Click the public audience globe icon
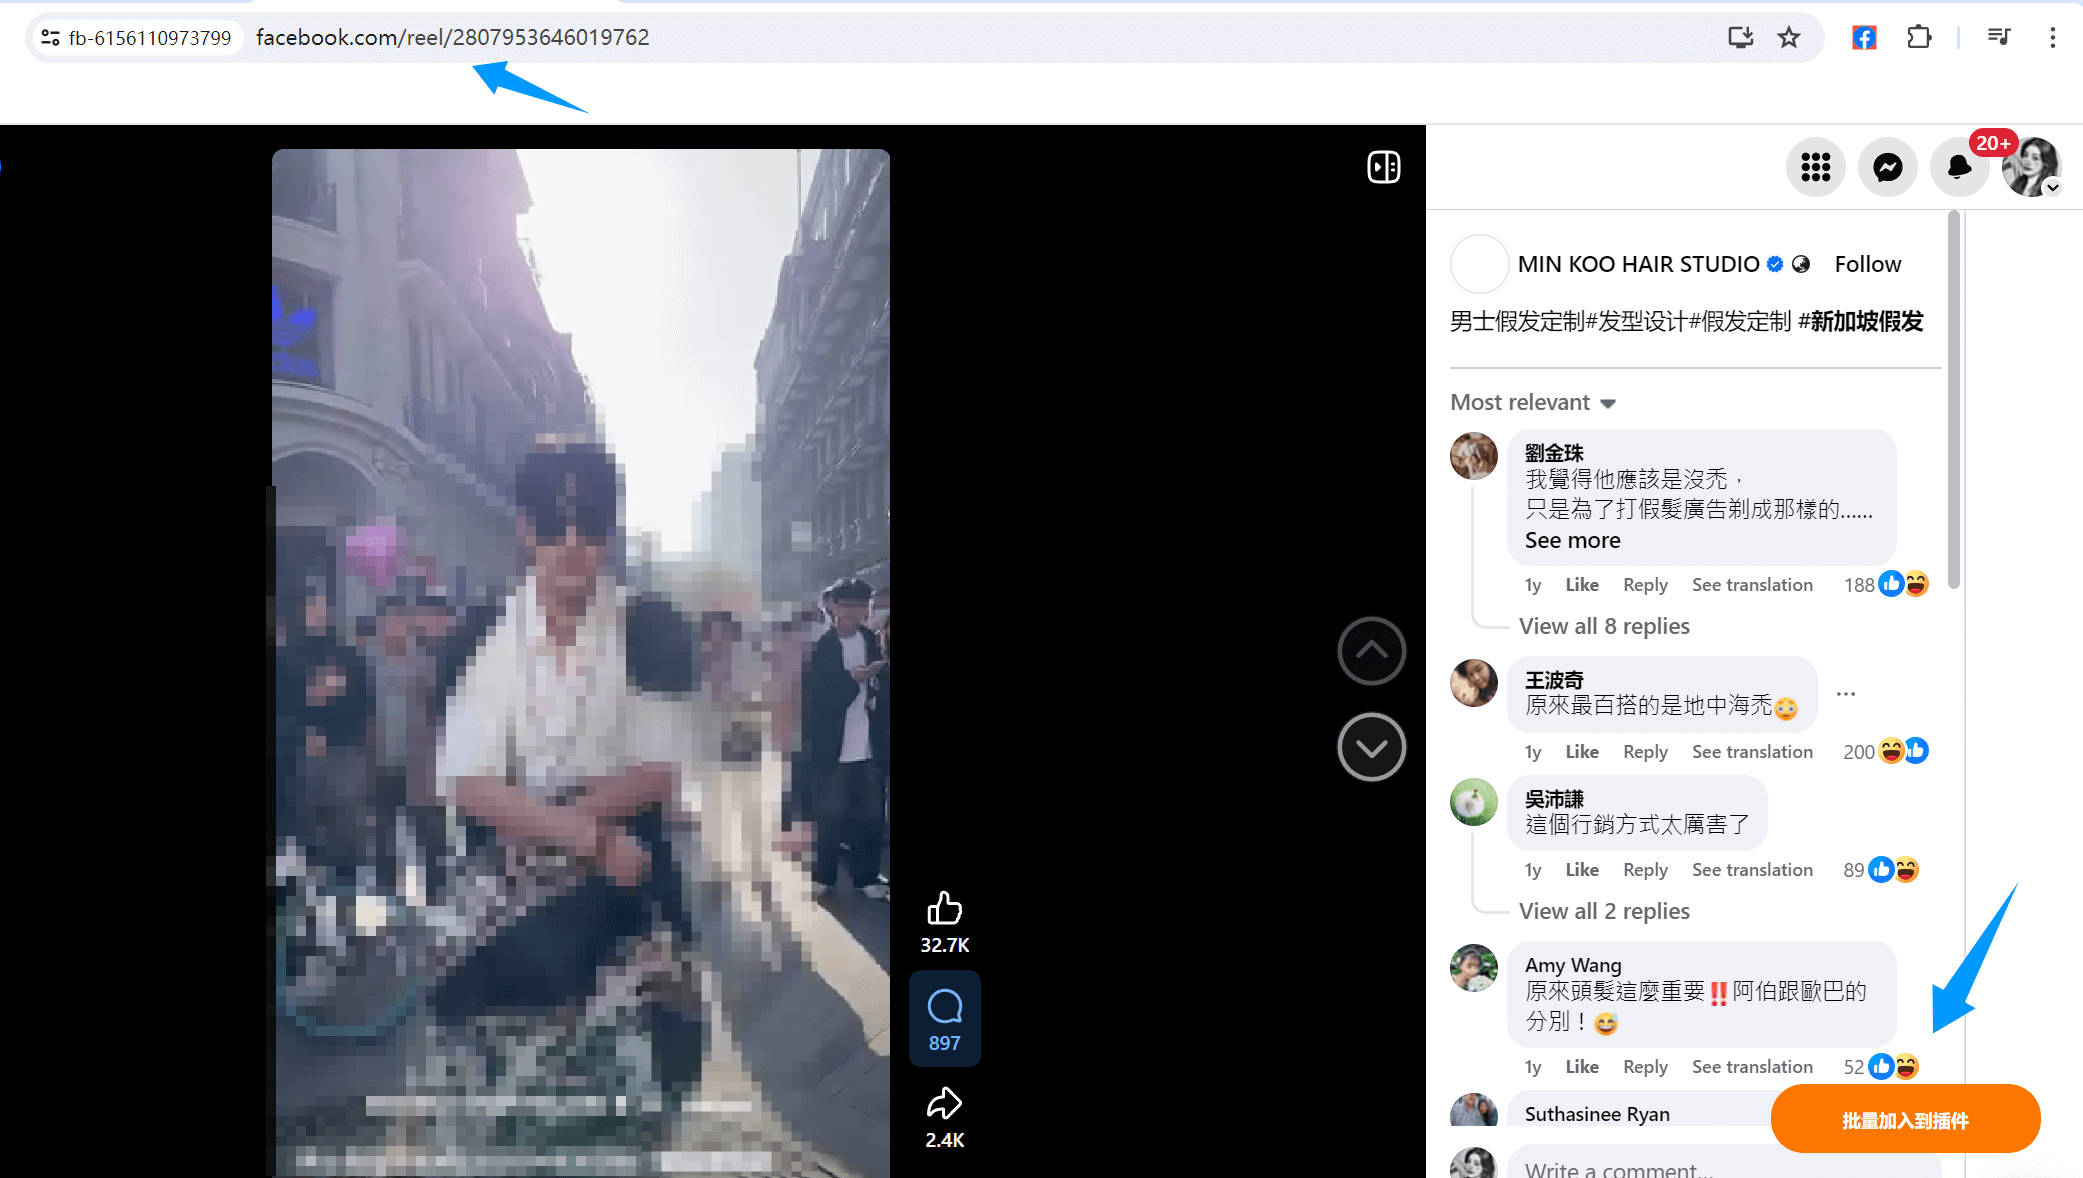This screenshot has height=1178, width=2083. pyautogui.click(x=1801, y=264)
